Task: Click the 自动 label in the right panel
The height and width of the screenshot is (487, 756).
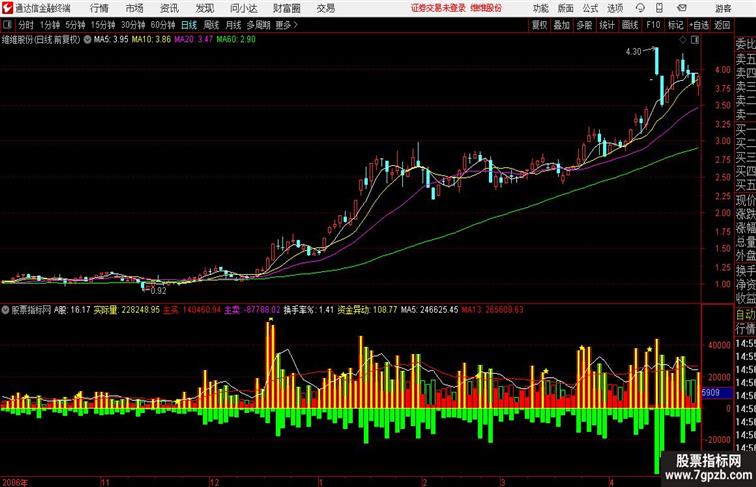Action: coord(745,314)
